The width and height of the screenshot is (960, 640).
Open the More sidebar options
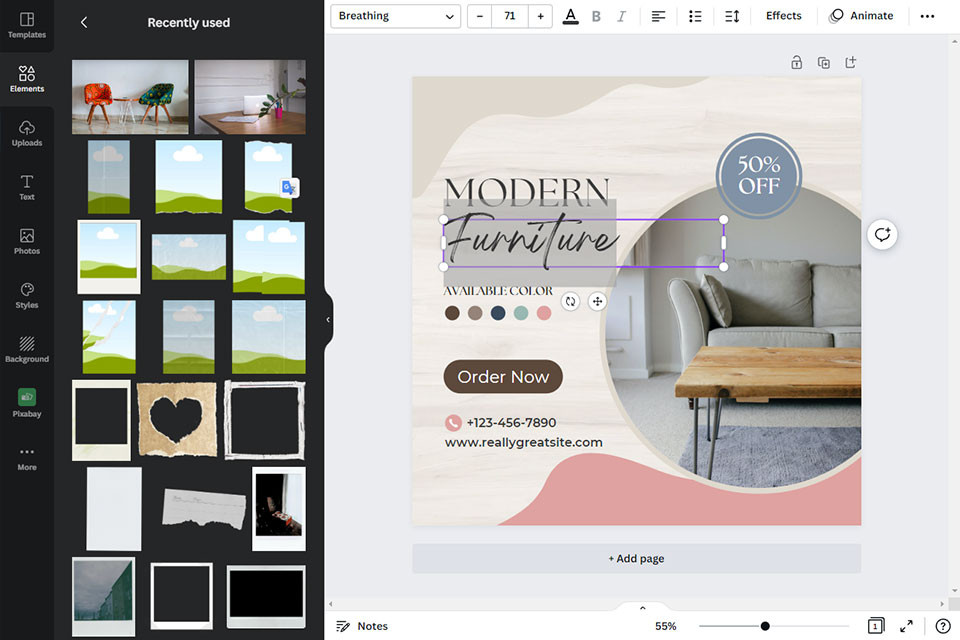27,458
